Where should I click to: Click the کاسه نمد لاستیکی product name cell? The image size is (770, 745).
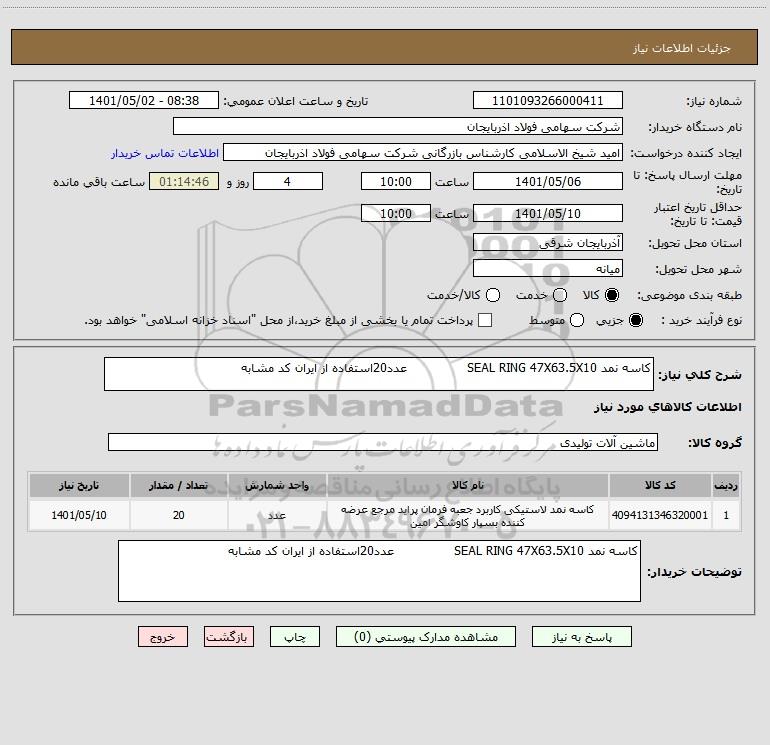click(x=468, y=515)
